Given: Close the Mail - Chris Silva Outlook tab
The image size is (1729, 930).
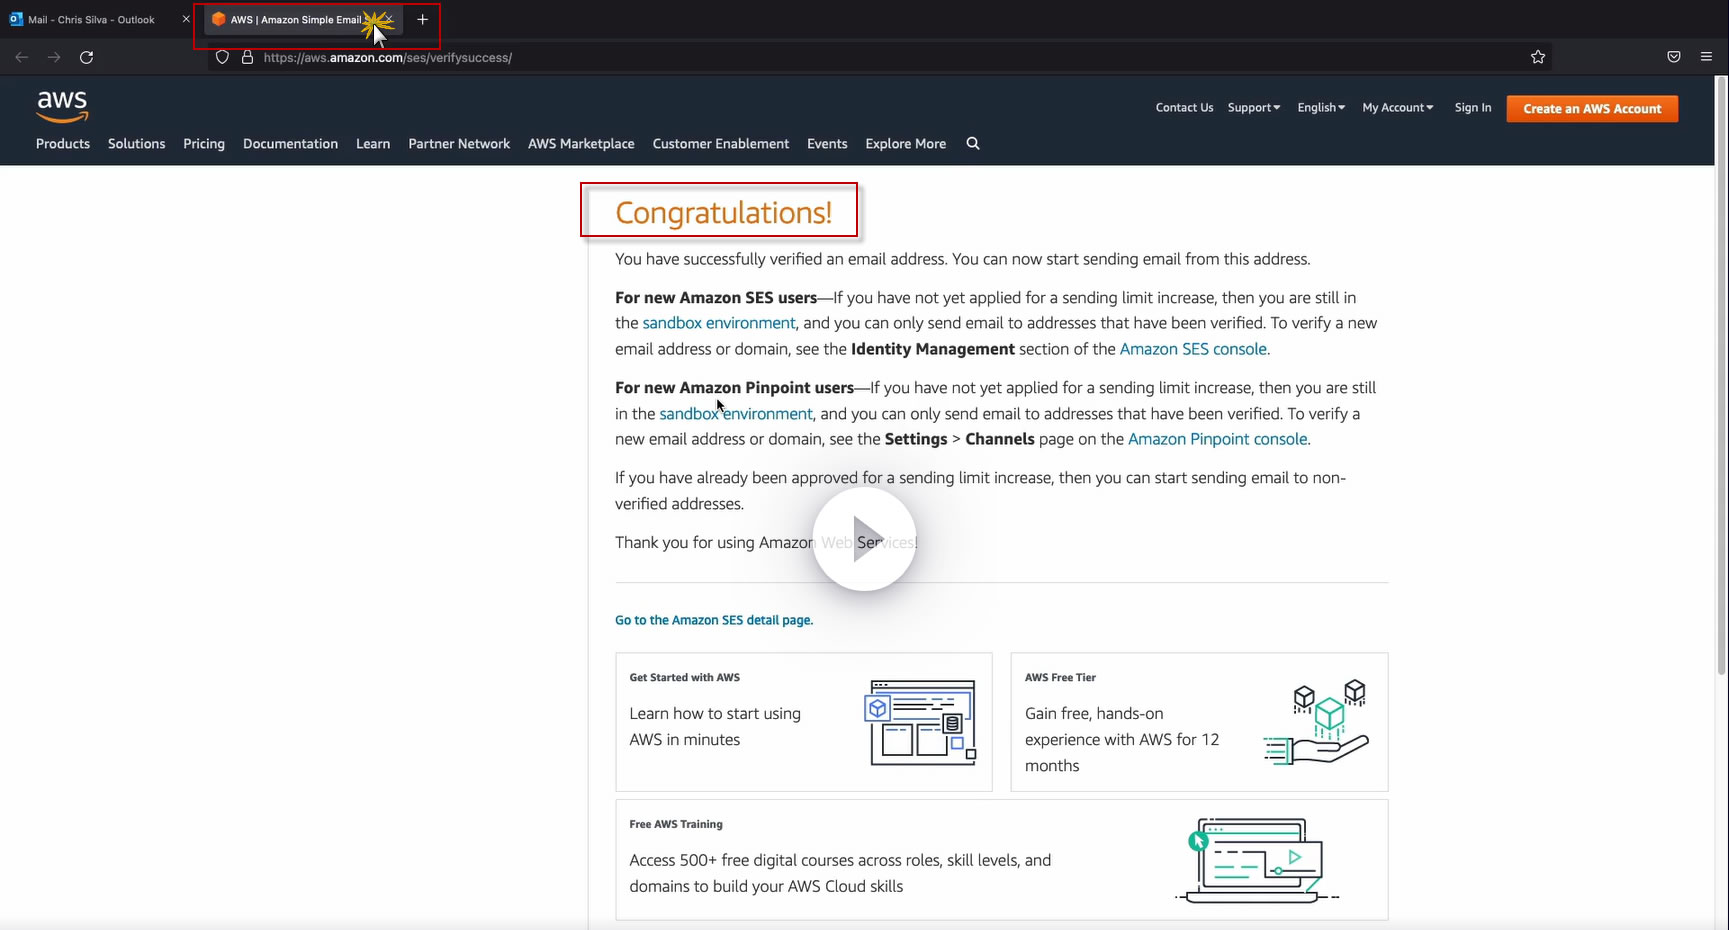Looking at the screenshot, I should tap(186, 19).
